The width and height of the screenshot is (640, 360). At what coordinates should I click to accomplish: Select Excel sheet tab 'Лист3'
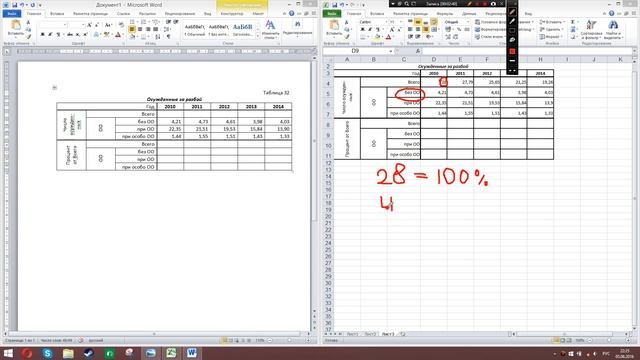(x=387, y=334)
